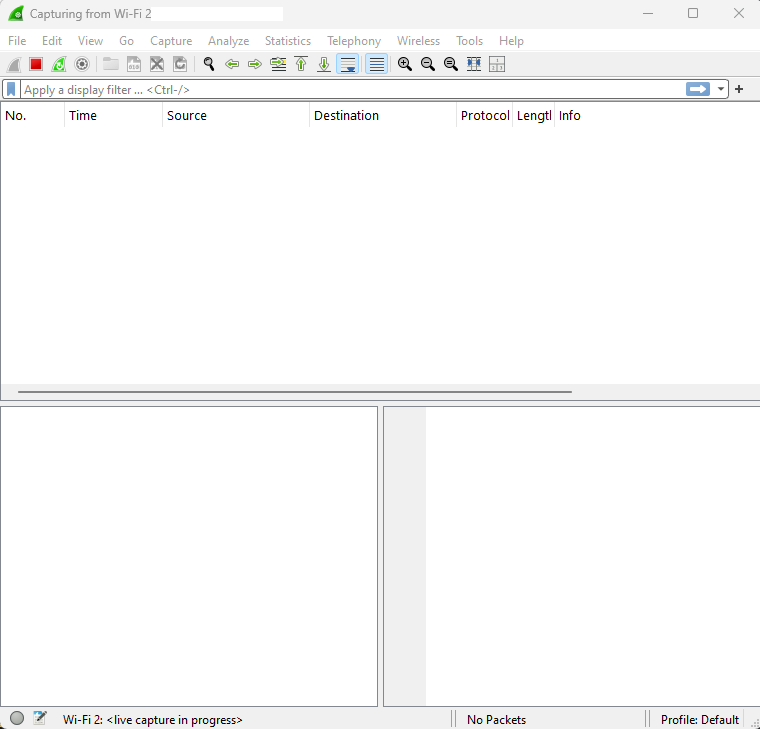
Task: Sort by the Time column header
Action: [x=113, y=115]
